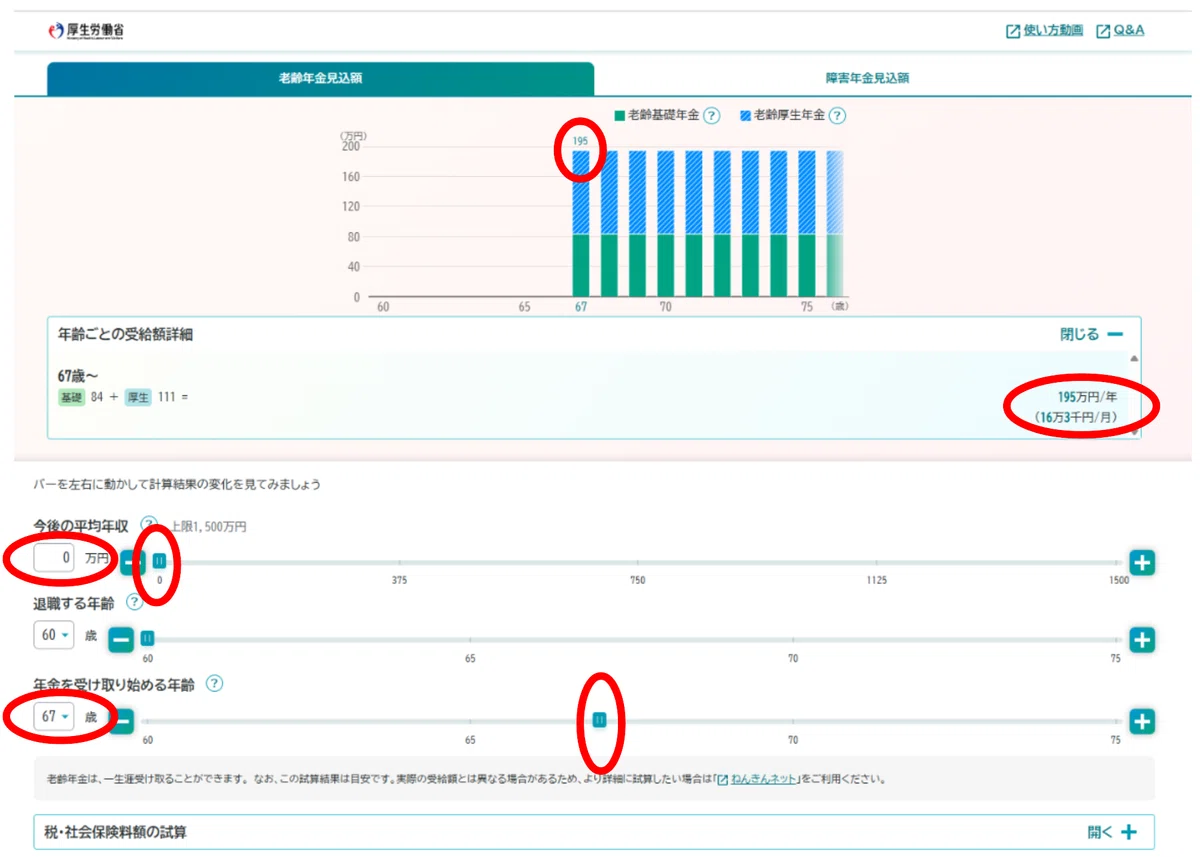Switch to the 老齢年金見込額 tab
This screenshot has width=1200, height=857.
320,78
